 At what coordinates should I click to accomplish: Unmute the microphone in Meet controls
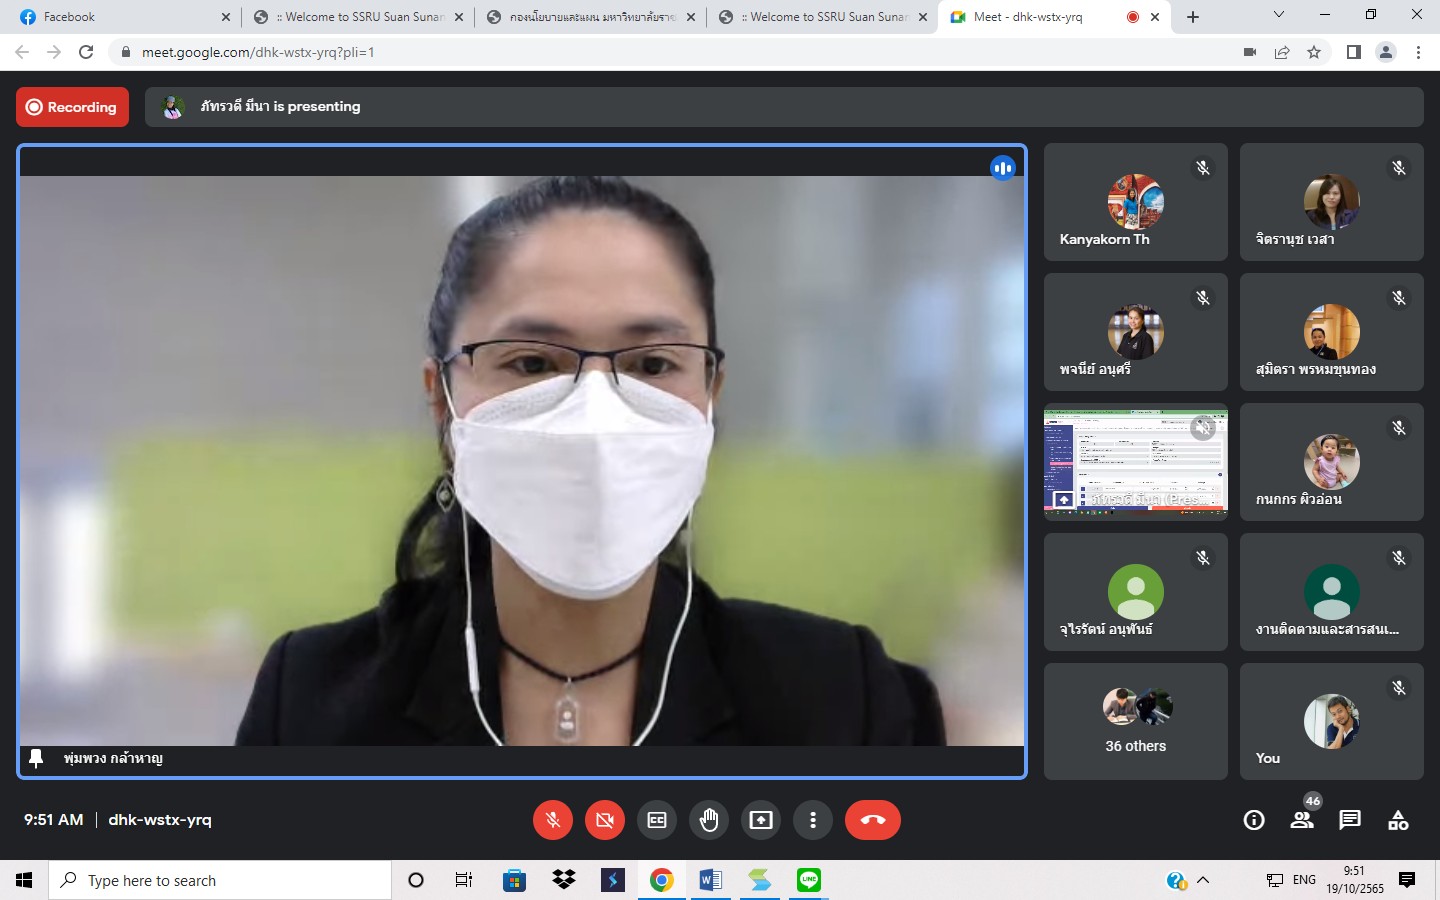[x=553, y=820]
